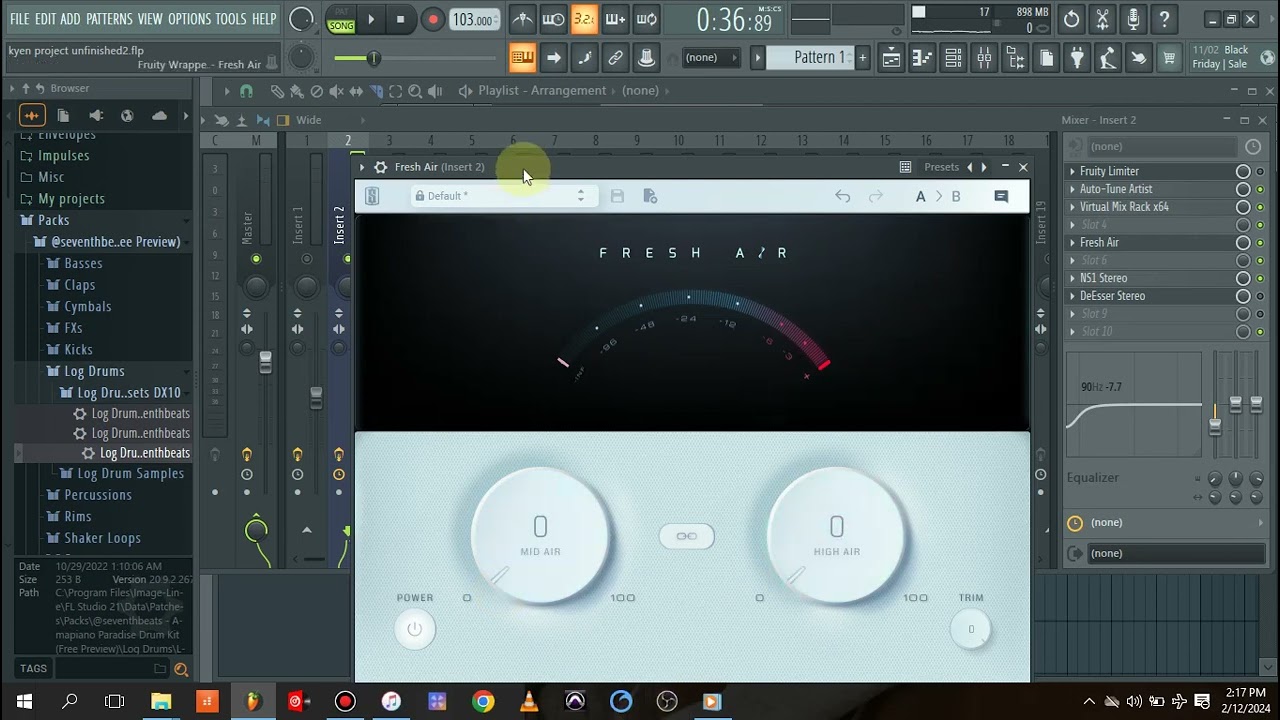Open the Fruity Limiter slot menu arrow

(x=1072, y=171)
